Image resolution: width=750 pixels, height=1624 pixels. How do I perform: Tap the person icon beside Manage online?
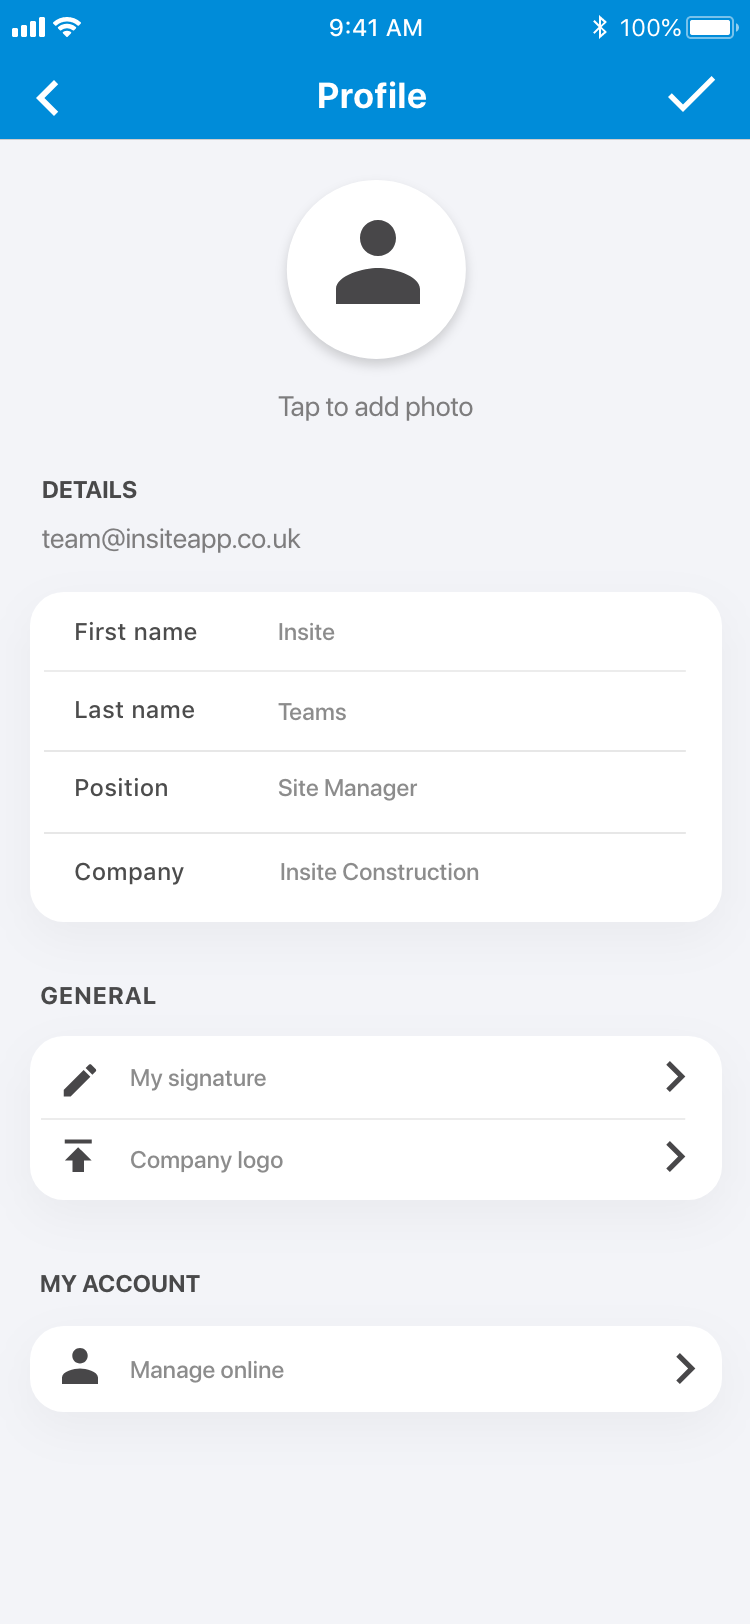pos(80,1367)
